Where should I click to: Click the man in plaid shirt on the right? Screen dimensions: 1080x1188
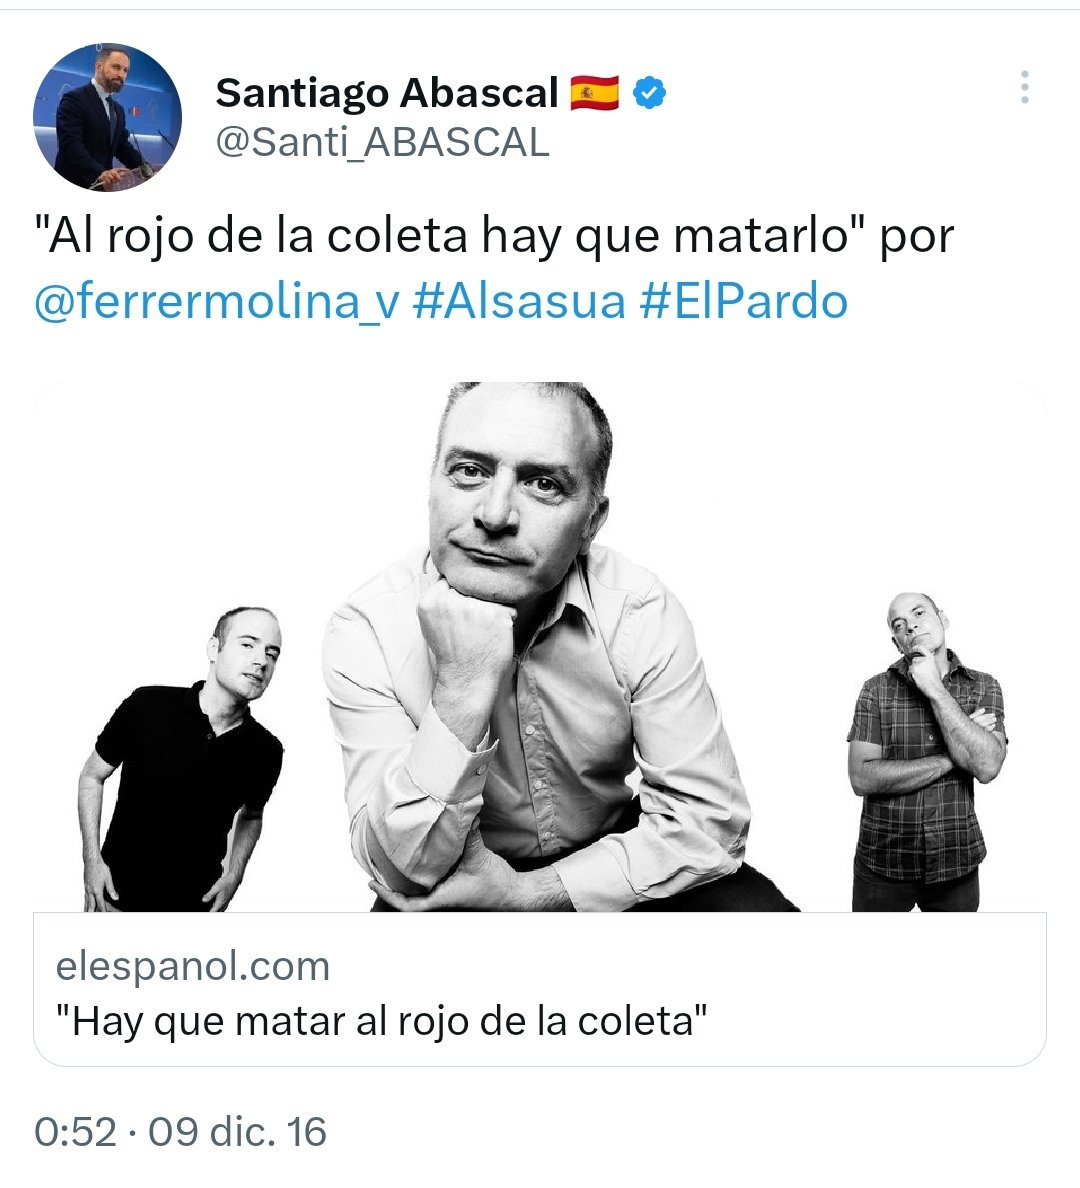coord(926,752)
